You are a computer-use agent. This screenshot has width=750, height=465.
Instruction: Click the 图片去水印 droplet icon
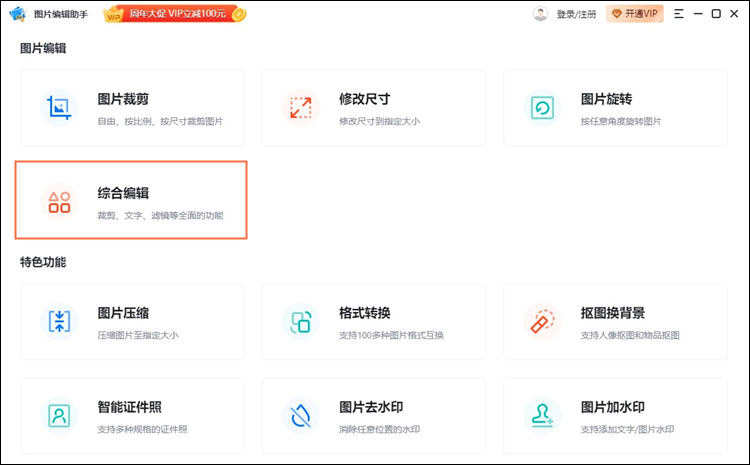click(300, 415)
